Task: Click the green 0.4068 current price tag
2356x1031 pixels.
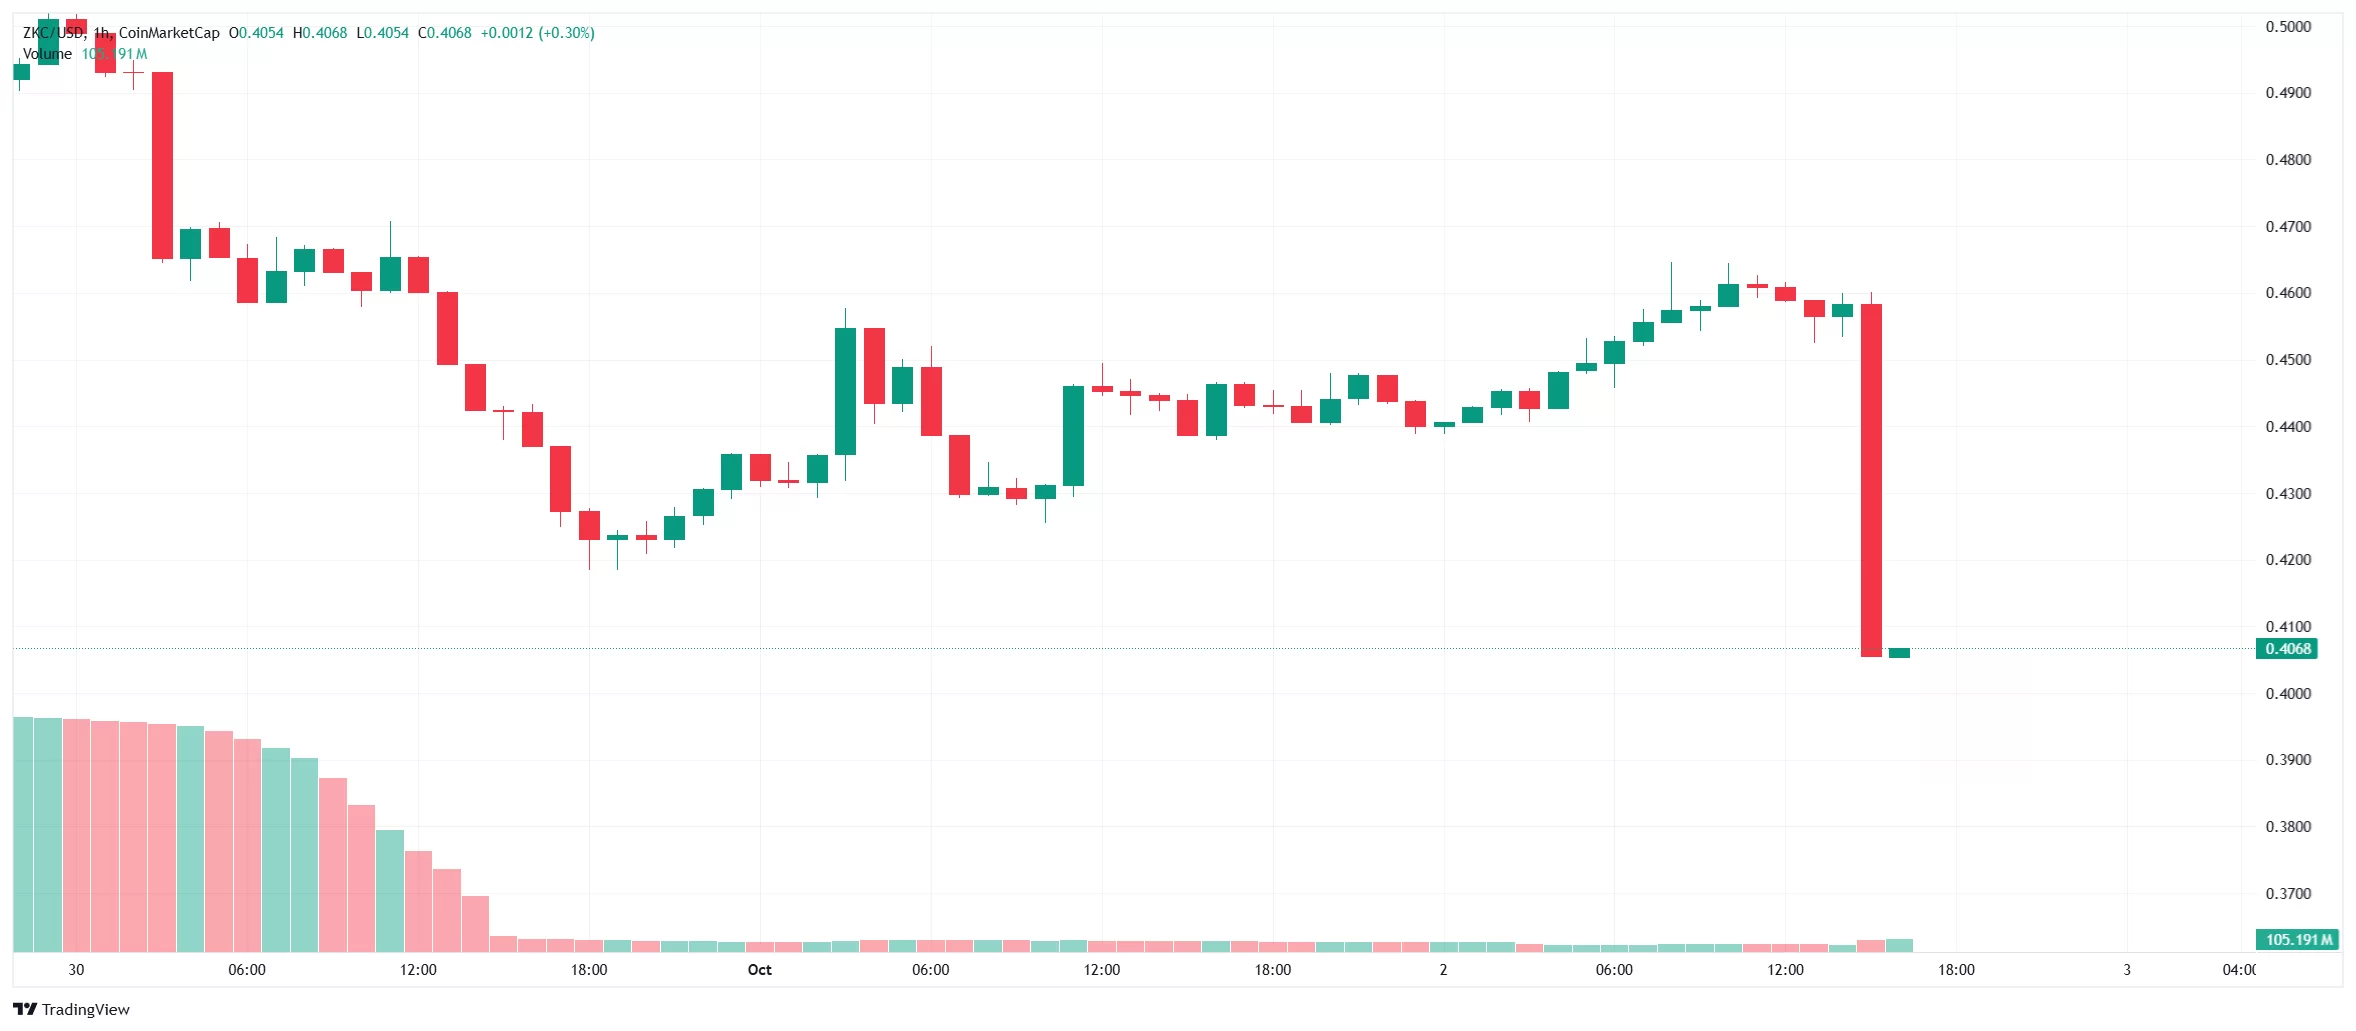Action: coord(2288,649)
